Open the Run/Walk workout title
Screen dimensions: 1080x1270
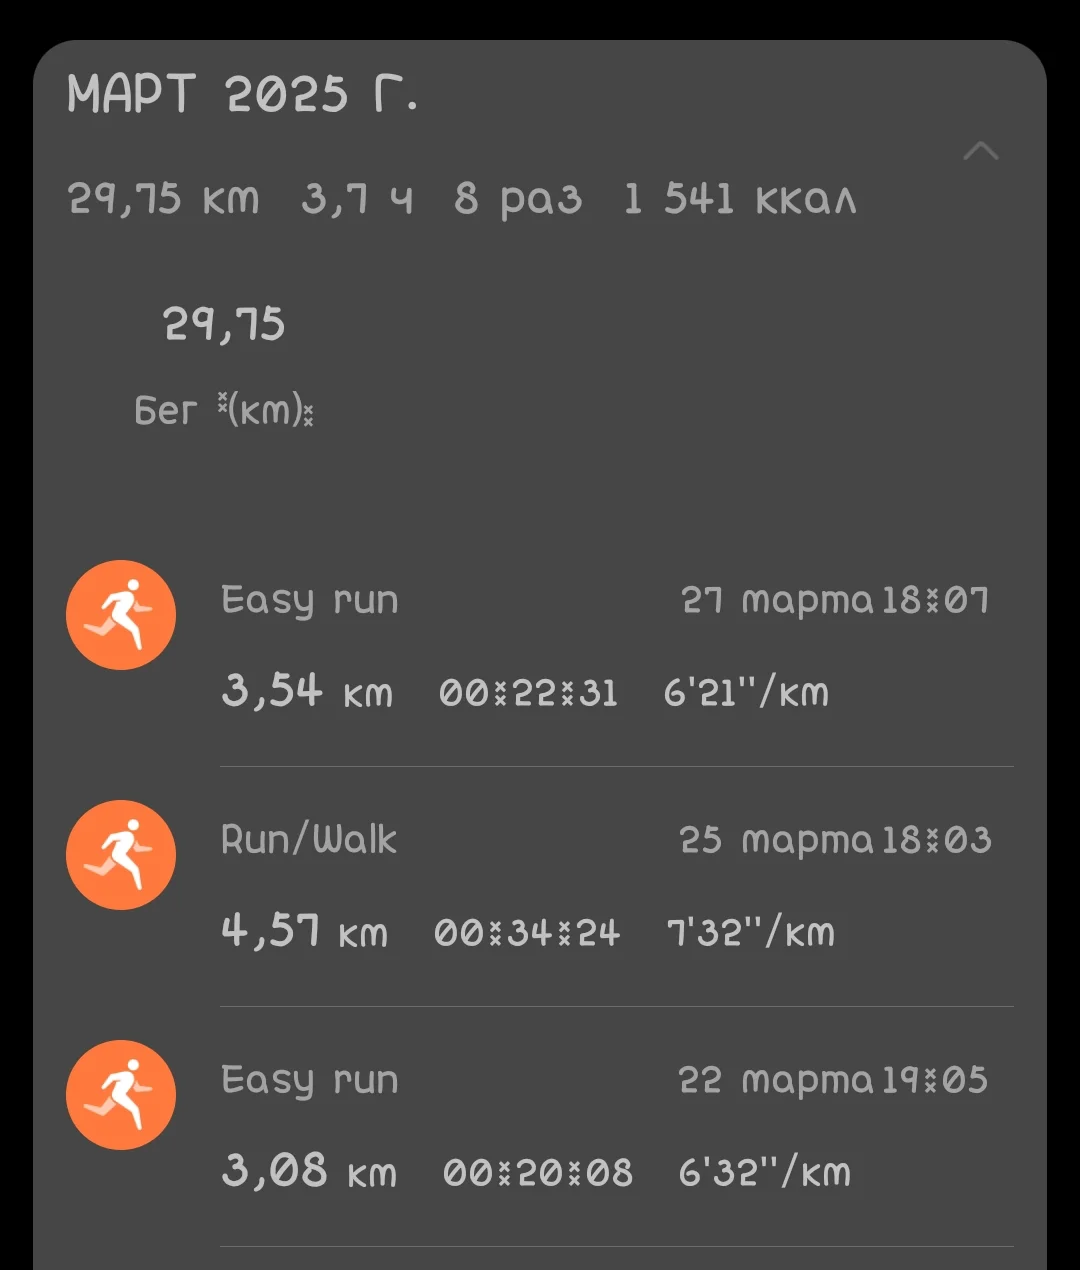(x=308, y=840)
